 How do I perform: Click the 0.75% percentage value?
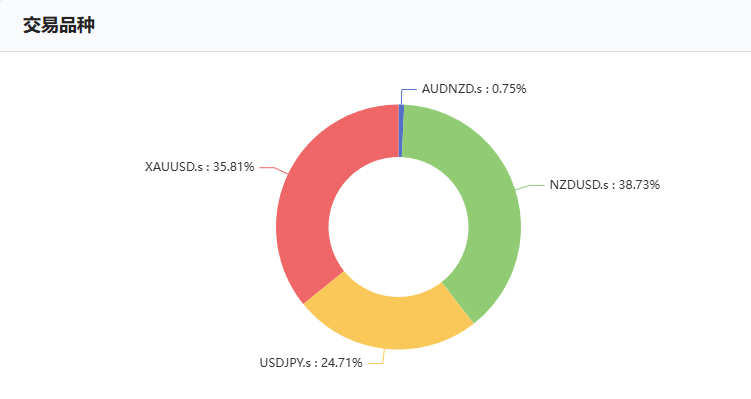509,89
